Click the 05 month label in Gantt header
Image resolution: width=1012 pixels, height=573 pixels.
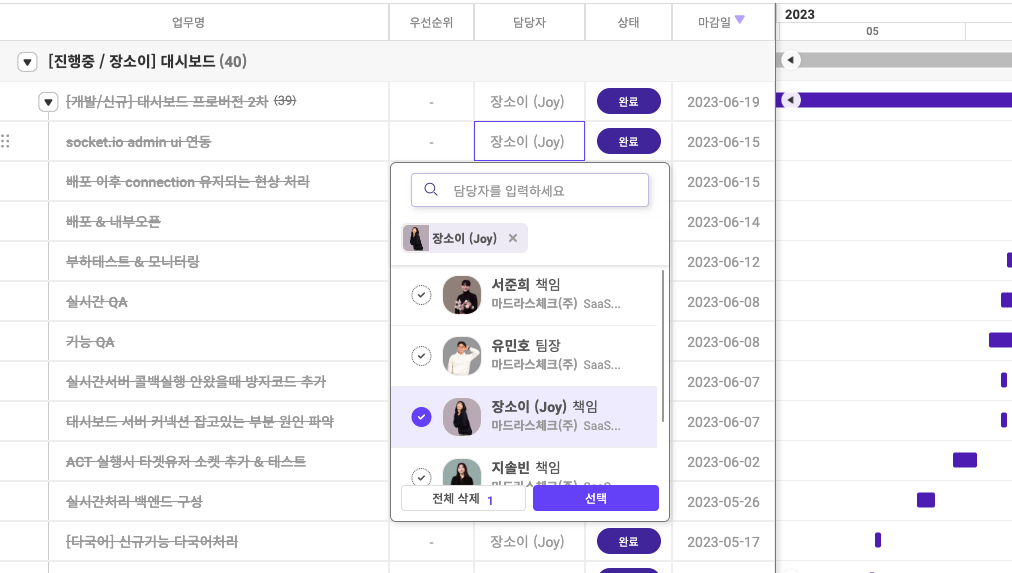(872, 31)
